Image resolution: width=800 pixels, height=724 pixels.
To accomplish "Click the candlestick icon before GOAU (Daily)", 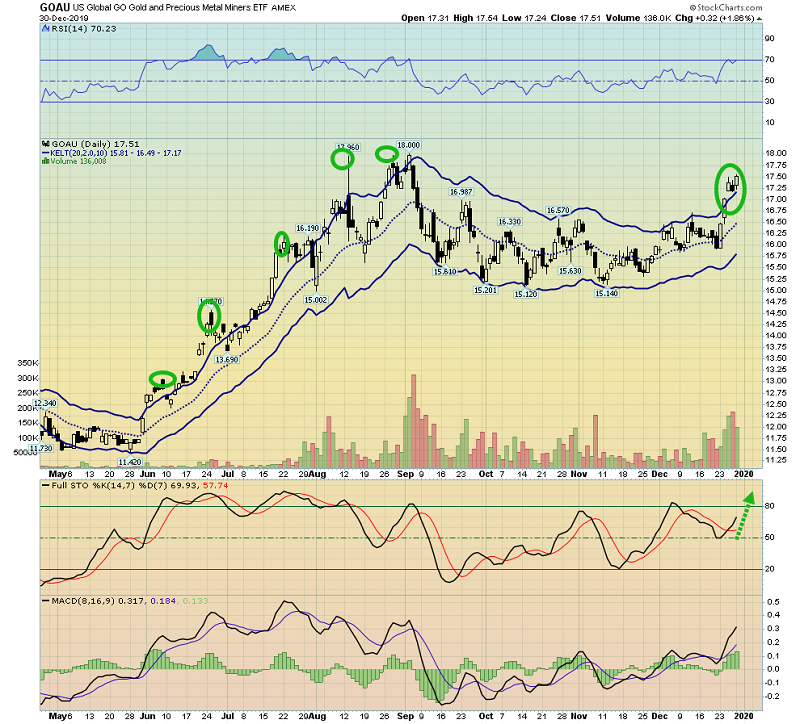I will pos(46,144).
